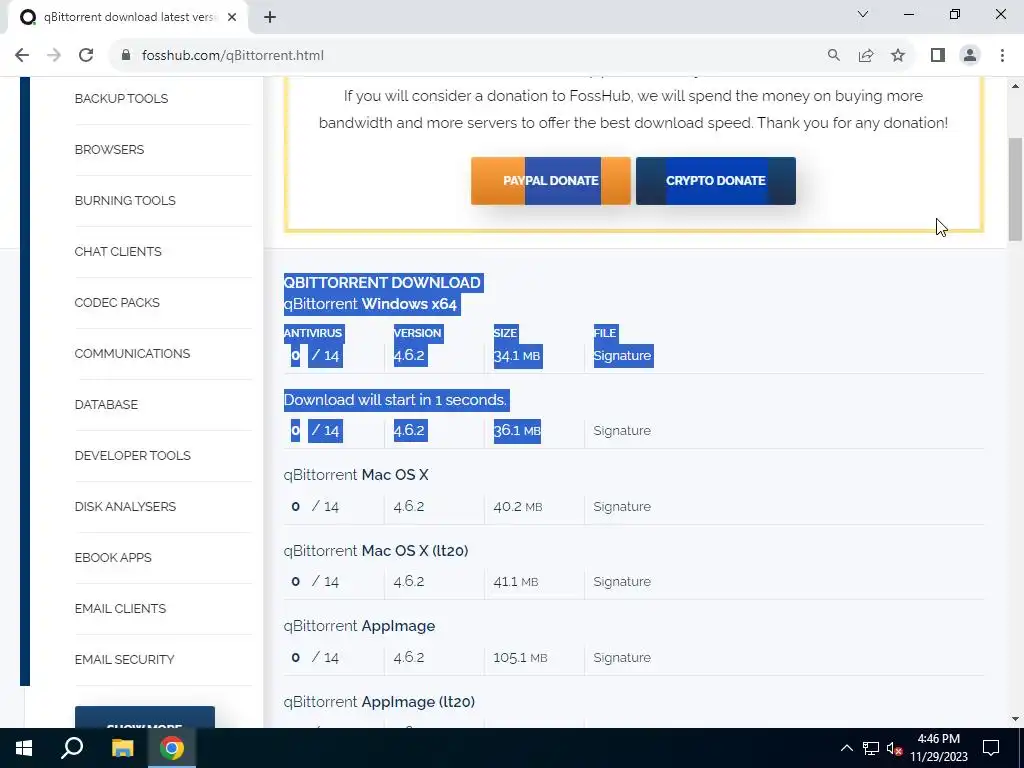Click the muted volume tray icon
Image resolution: width=1024 pixels, height=768 pixels.
pyautogui.click(x=894, y=748)
